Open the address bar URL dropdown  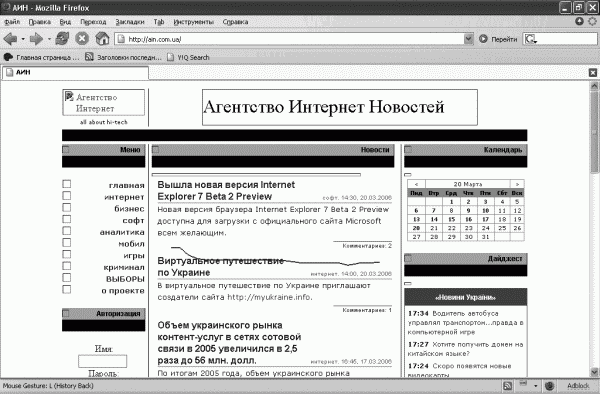pos(469,39)
